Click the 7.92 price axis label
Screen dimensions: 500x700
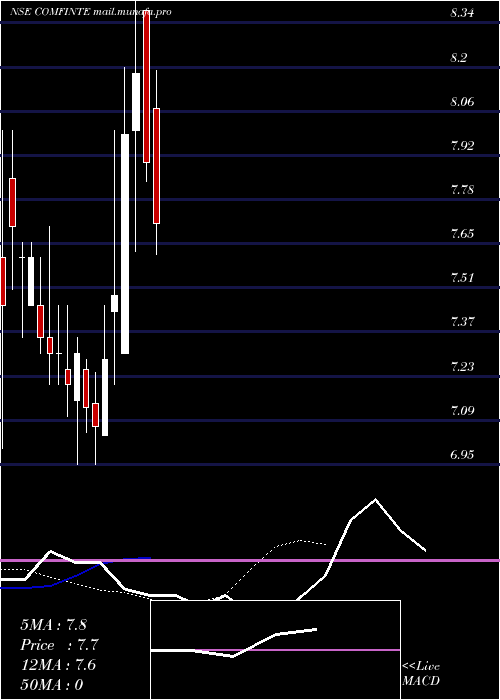(462, 146)
